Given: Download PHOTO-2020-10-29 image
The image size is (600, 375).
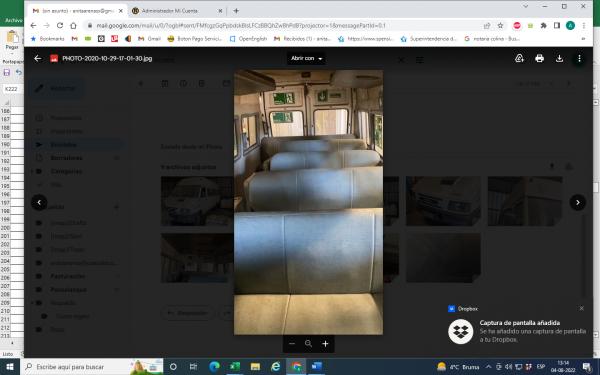Looking at the screenshot, I should point(559,58).
